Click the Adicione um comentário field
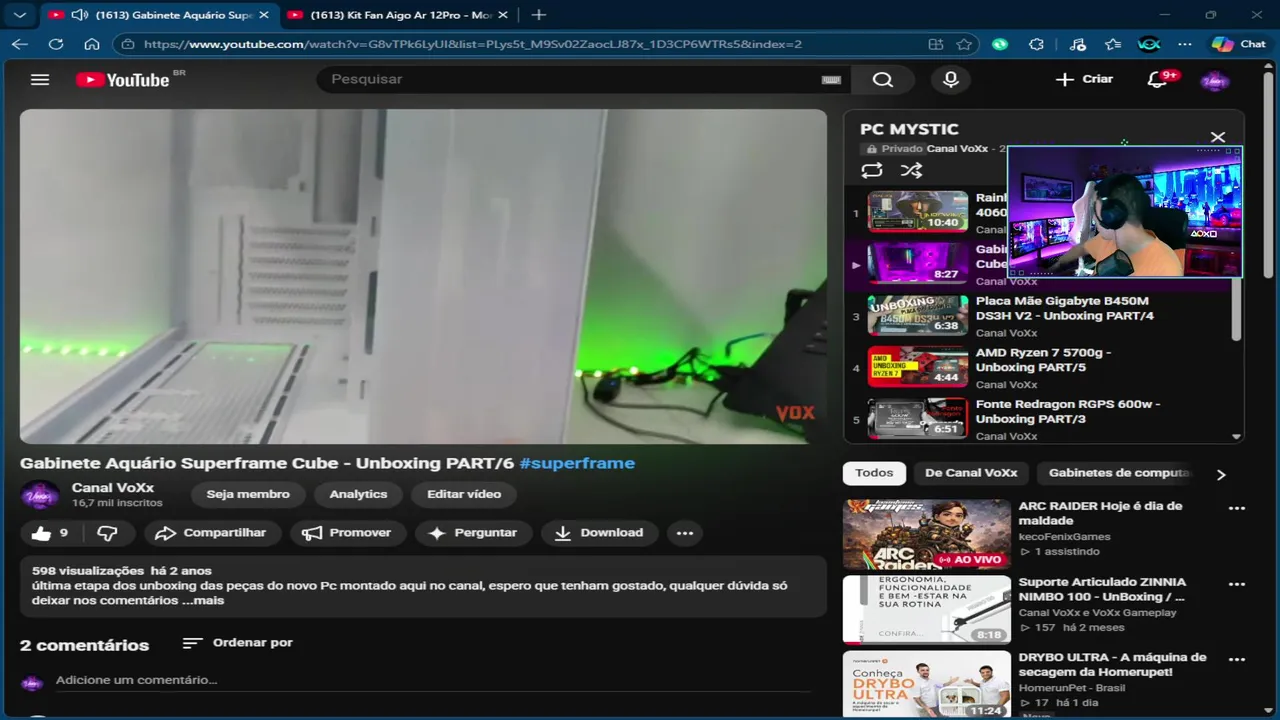This screenshot has width=1280, height=720. click(x=433, y=680)
